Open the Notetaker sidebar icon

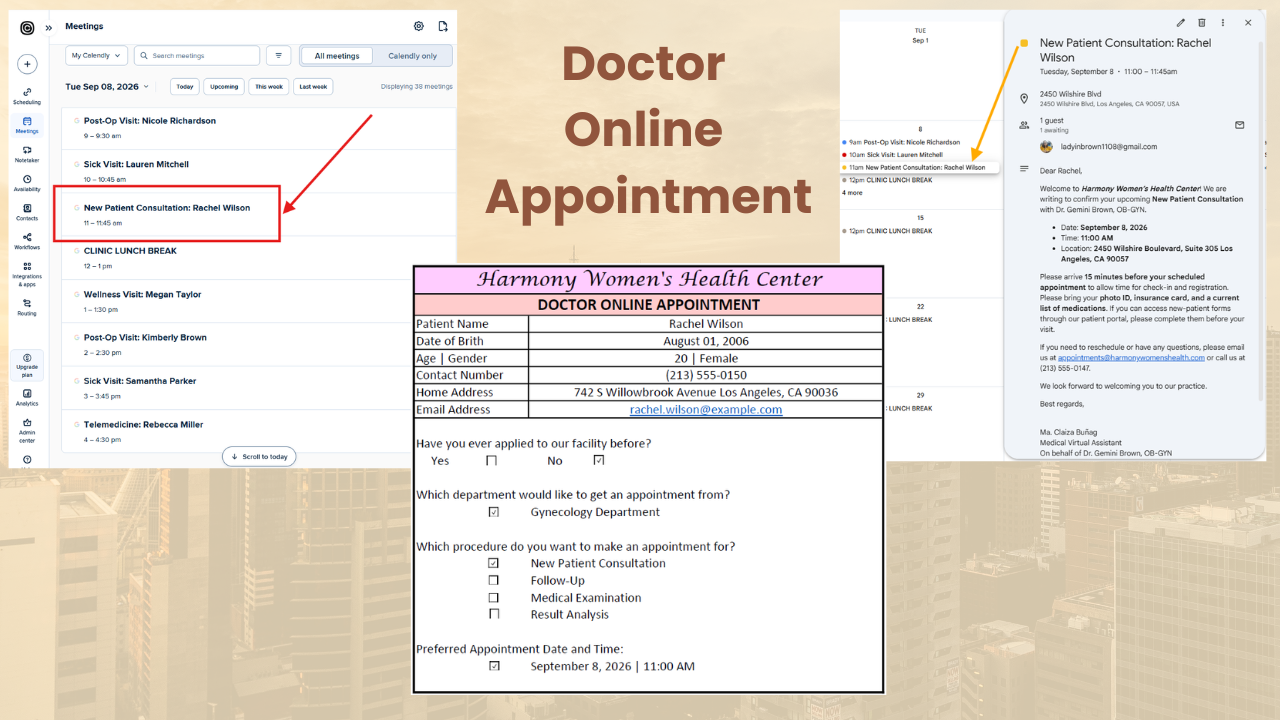click(x=27, y=154)
